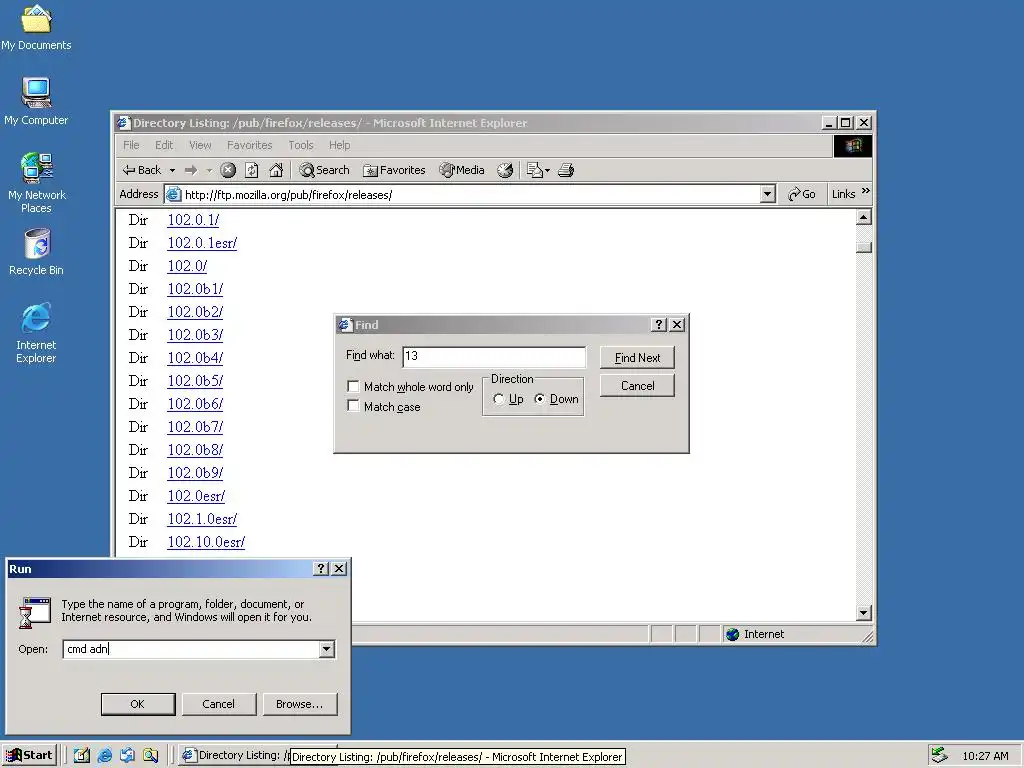Click the help question mark in Run dialog
This screenshot has height=768, width=1024.
tap(321, 569)
